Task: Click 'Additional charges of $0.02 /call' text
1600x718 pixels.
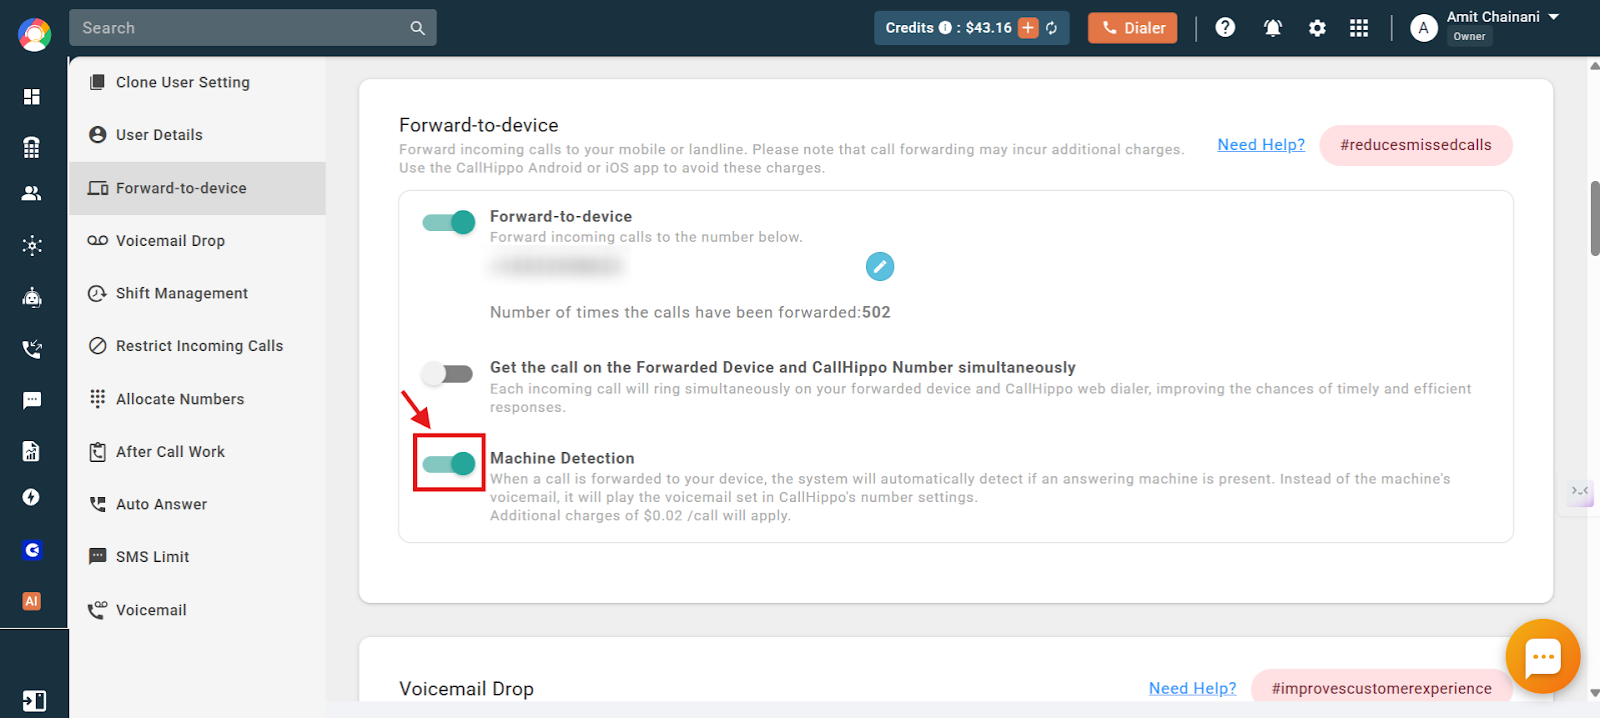Action: click(640, 516)
